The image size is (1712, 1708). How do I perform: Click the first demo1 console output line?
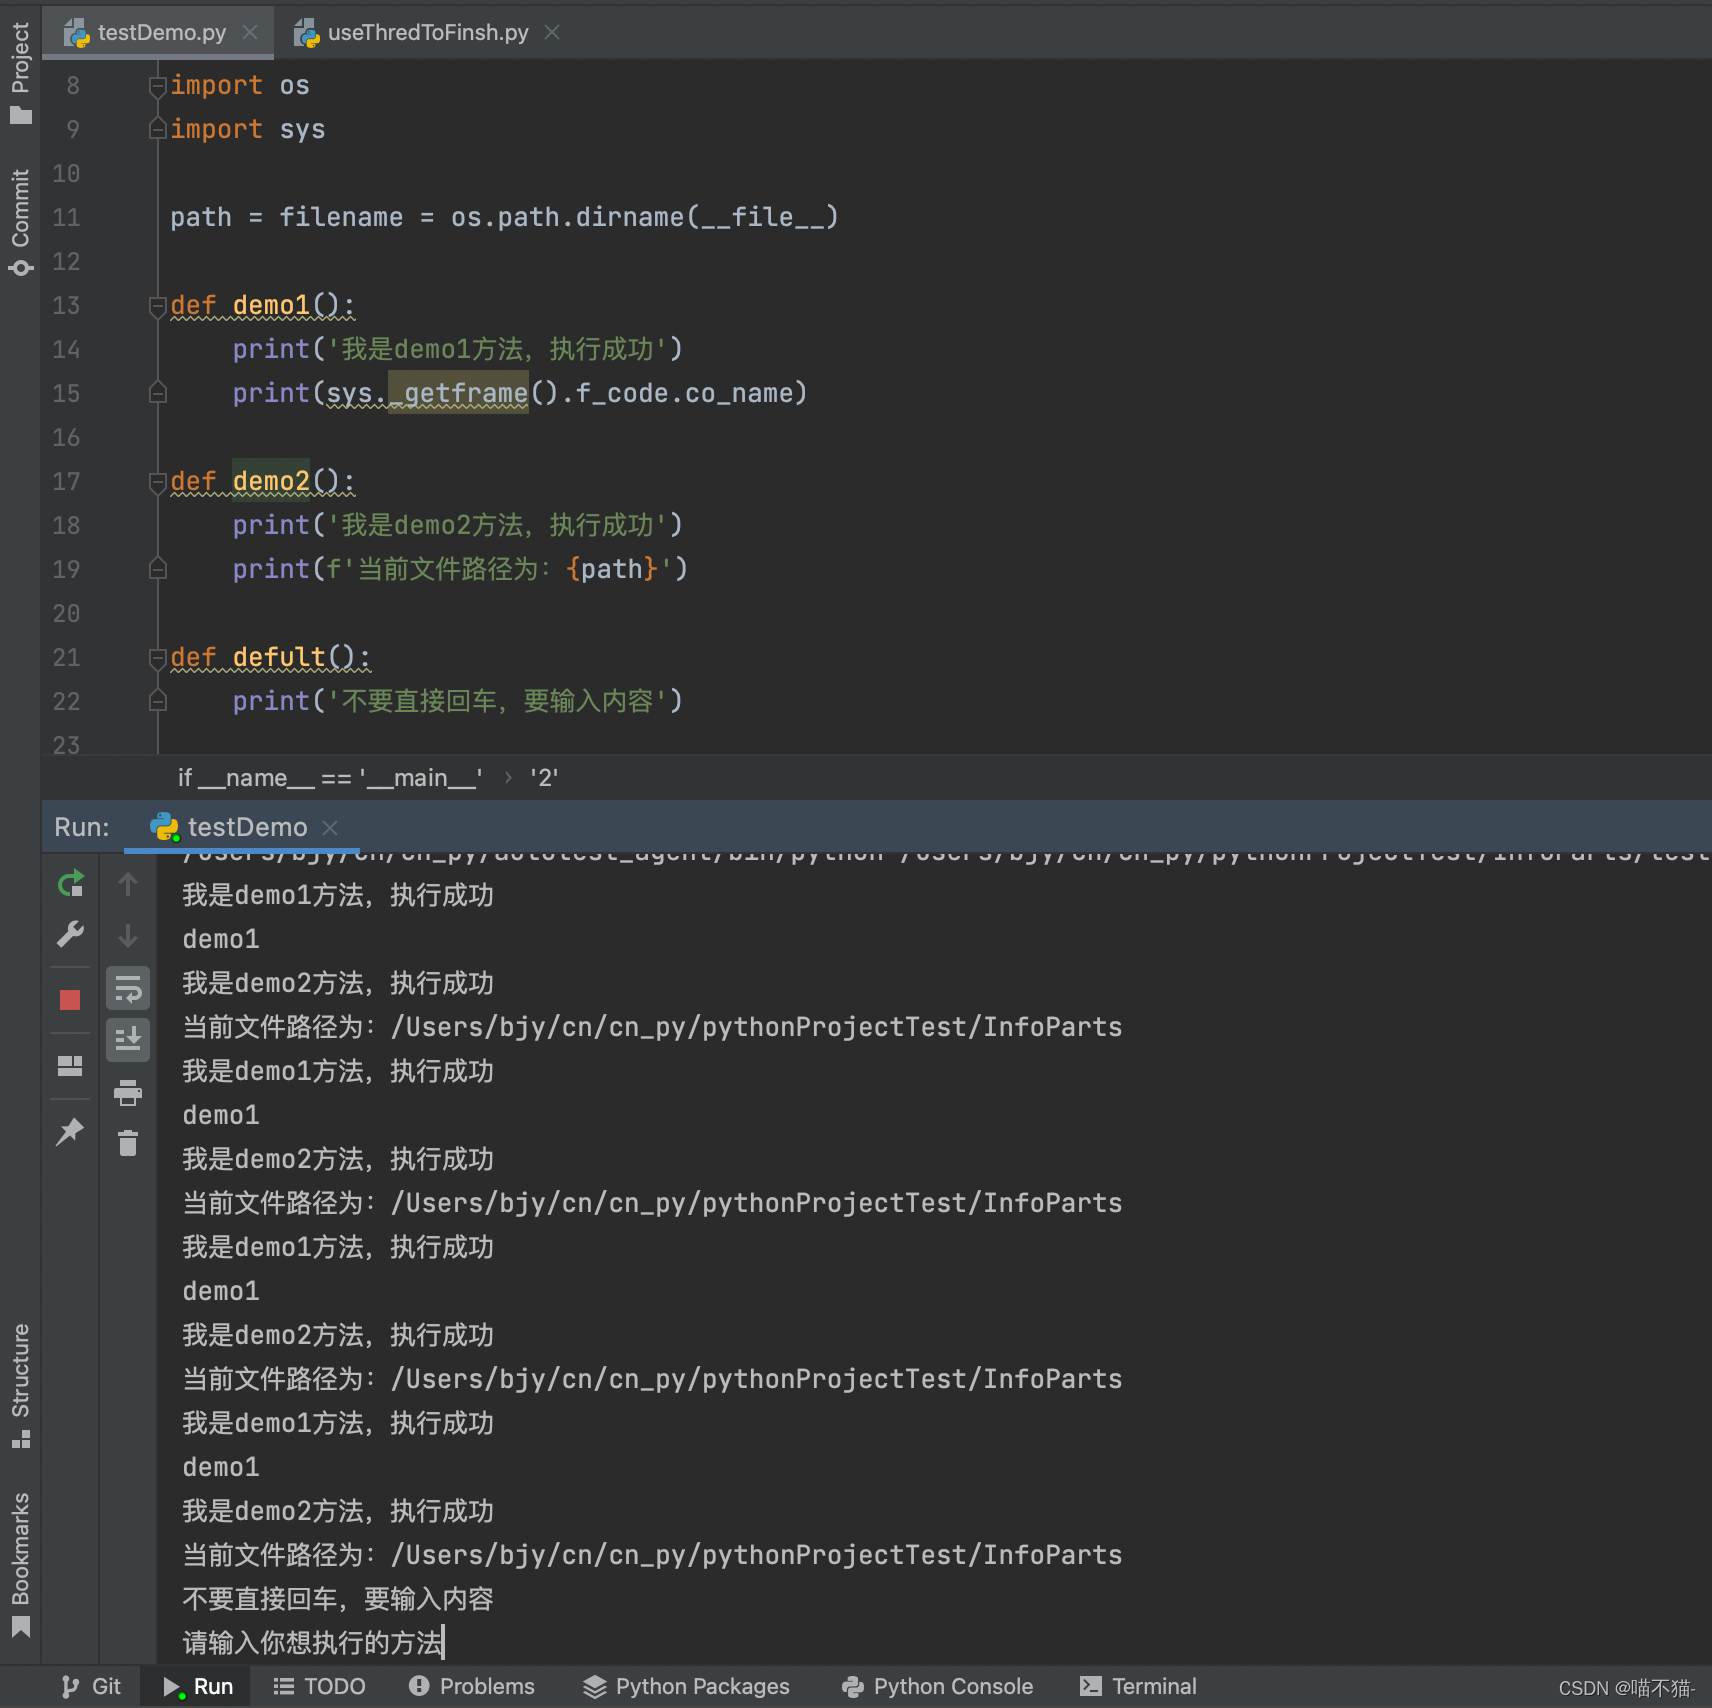[221, 939]
